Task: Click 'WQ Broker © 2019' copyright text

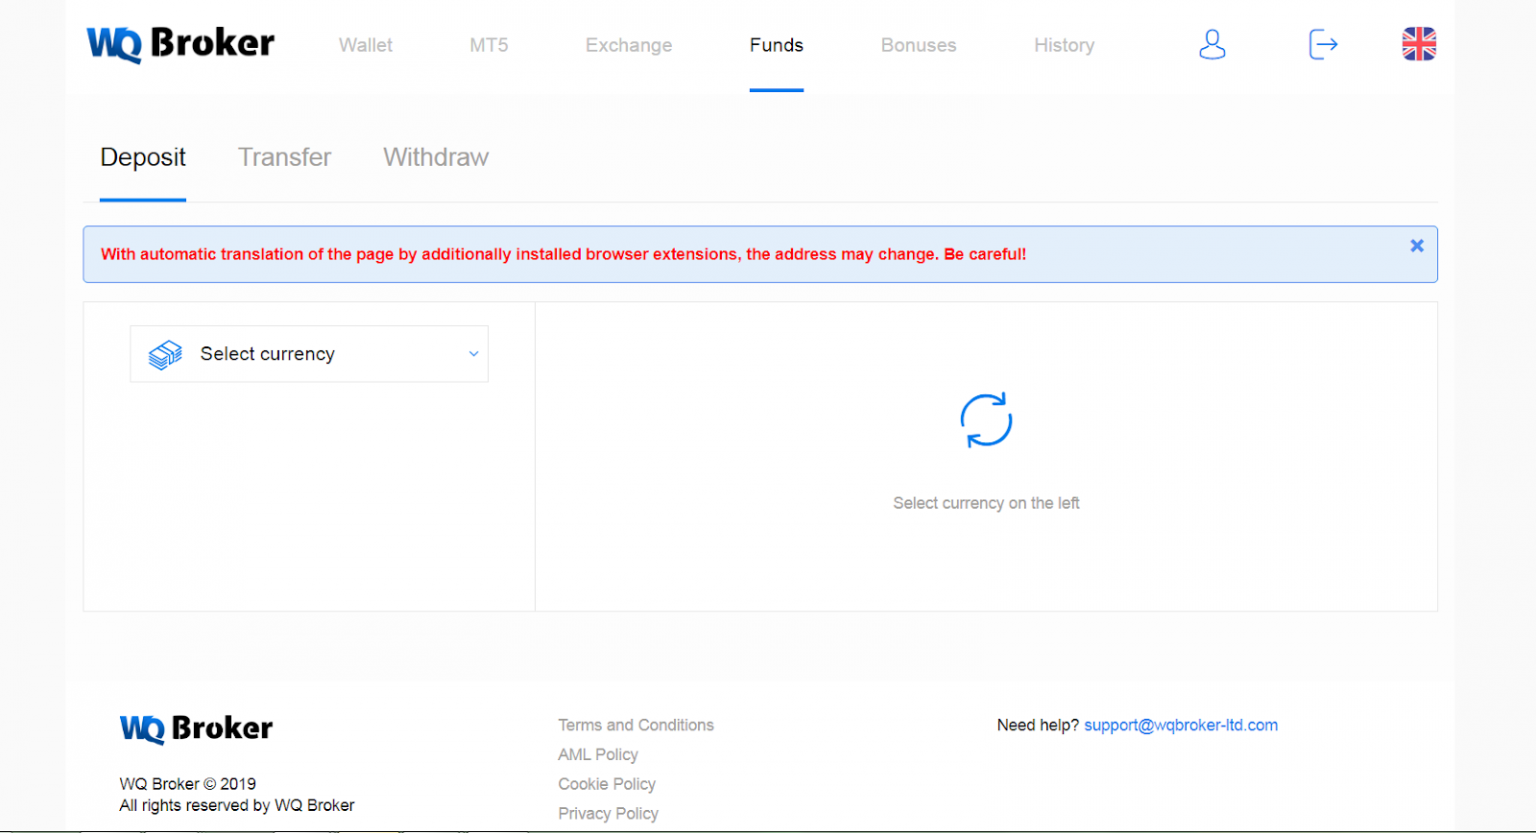Action: [x=187, y=784]
